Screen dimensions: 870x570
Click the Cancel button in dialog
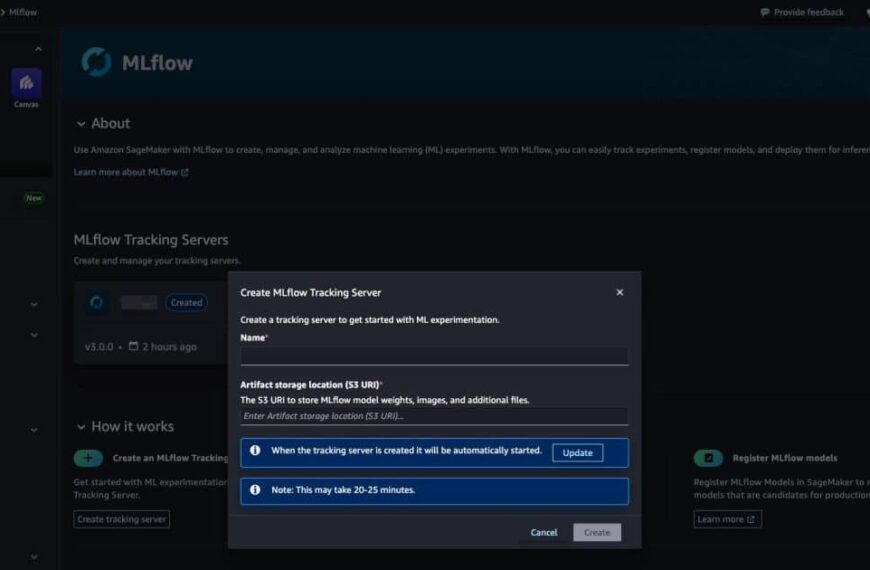544,532
